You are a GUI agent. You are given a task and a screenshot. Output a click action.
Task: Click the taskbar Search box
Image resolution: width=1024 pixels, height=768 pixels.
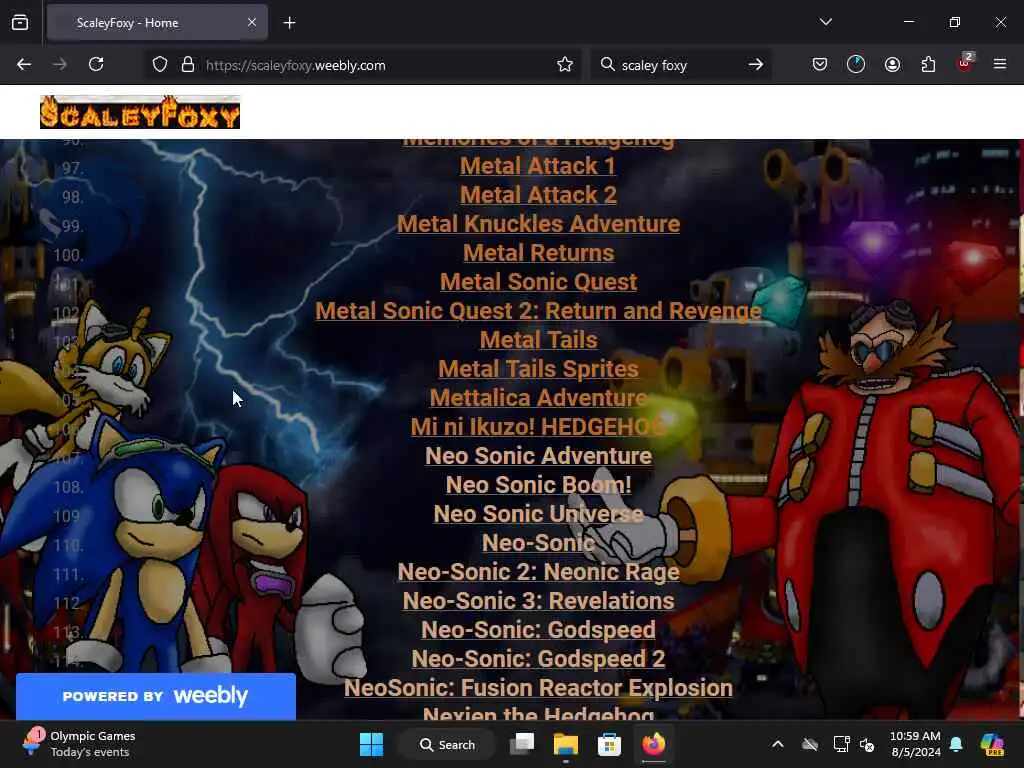448,744
